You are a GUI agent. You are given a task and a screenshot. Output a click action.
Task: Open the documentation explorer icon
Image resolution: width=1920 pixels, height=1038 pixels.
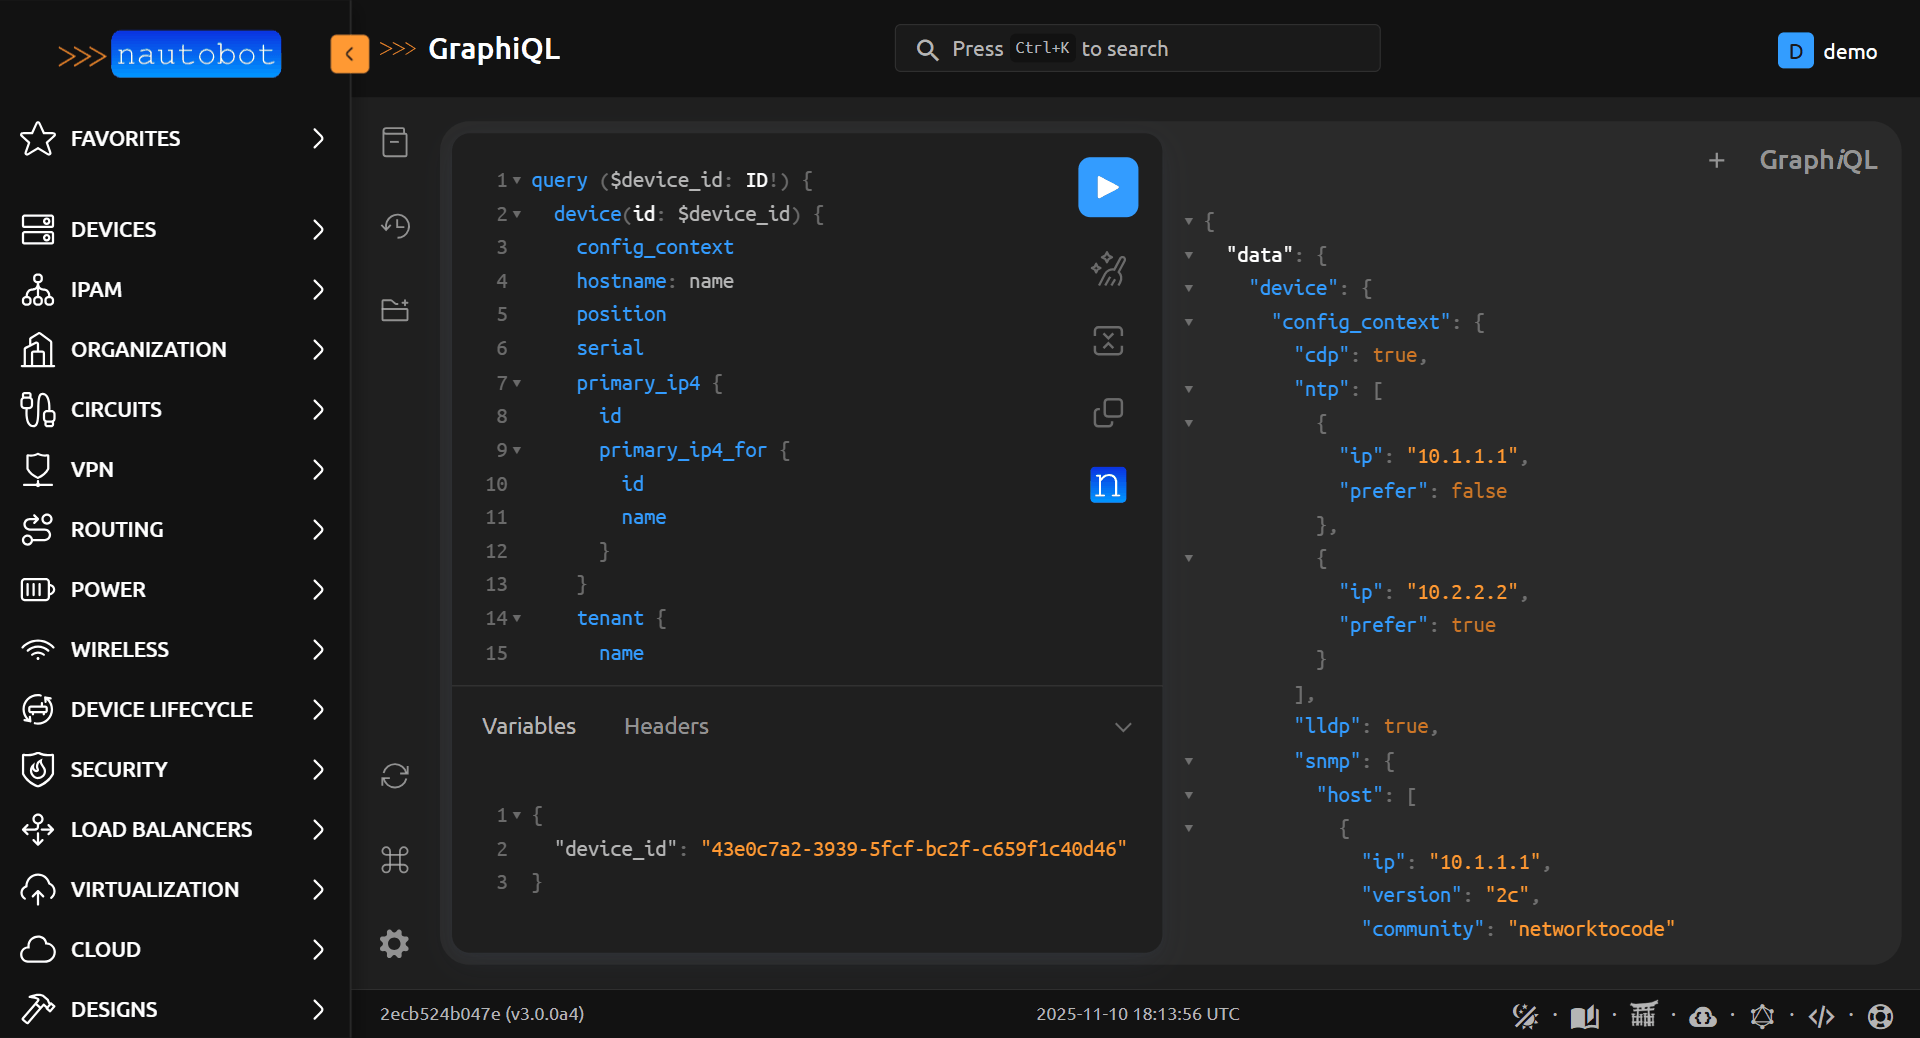[395, 142]
